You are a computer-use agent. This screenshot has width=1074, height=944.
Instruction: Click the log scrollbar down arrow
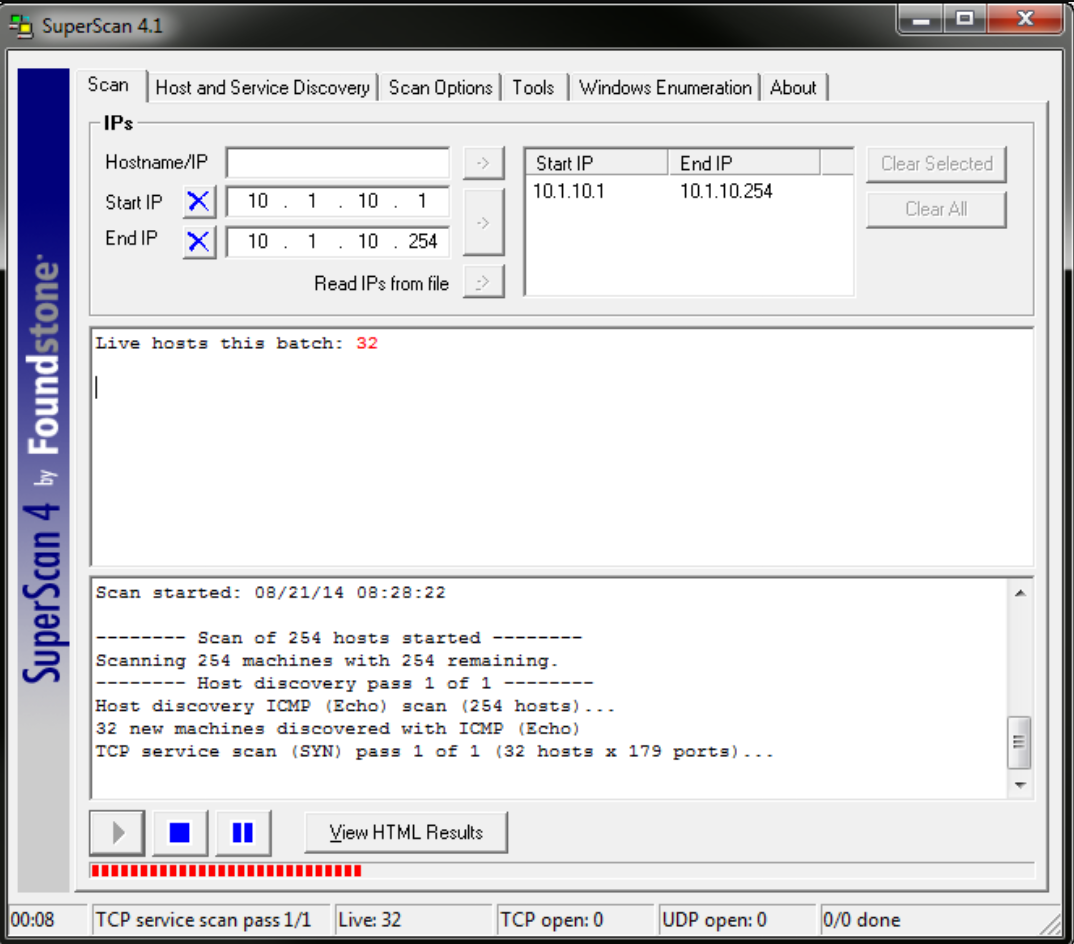click(x=1020, y=785)
